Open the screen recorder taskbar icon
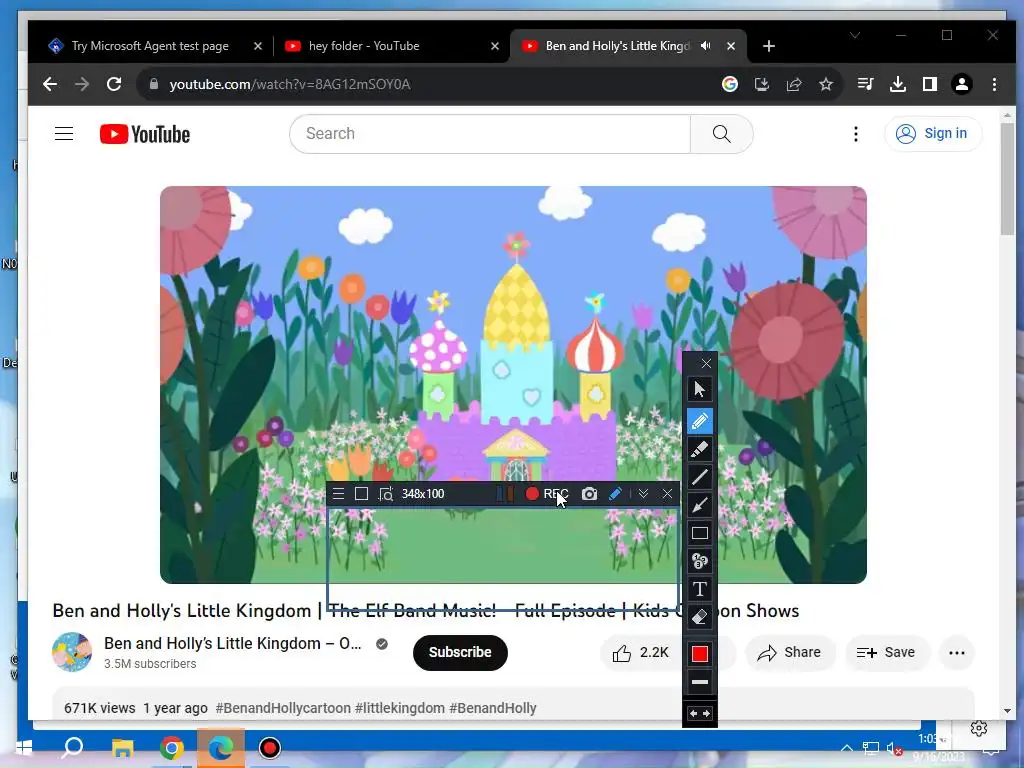The width and height of the screenshot is (1024, 768). coord(269,748)
